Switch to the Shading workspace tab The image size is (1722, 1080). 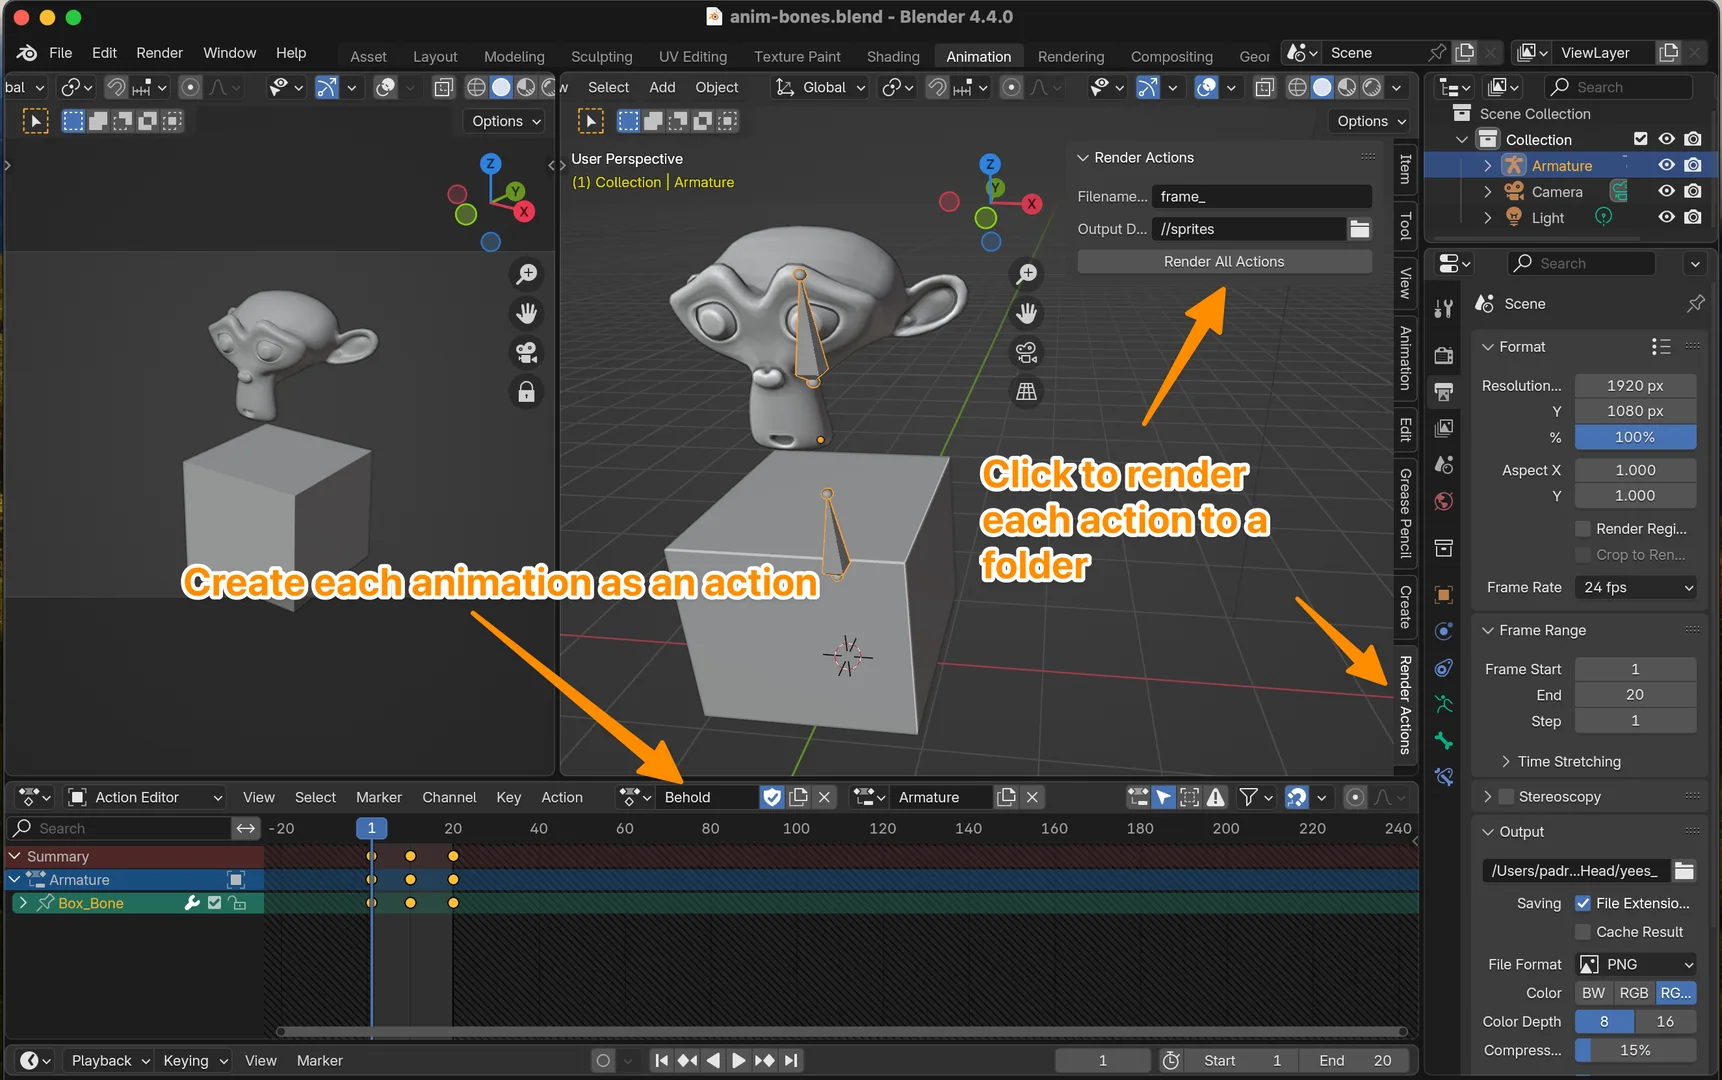893,57
